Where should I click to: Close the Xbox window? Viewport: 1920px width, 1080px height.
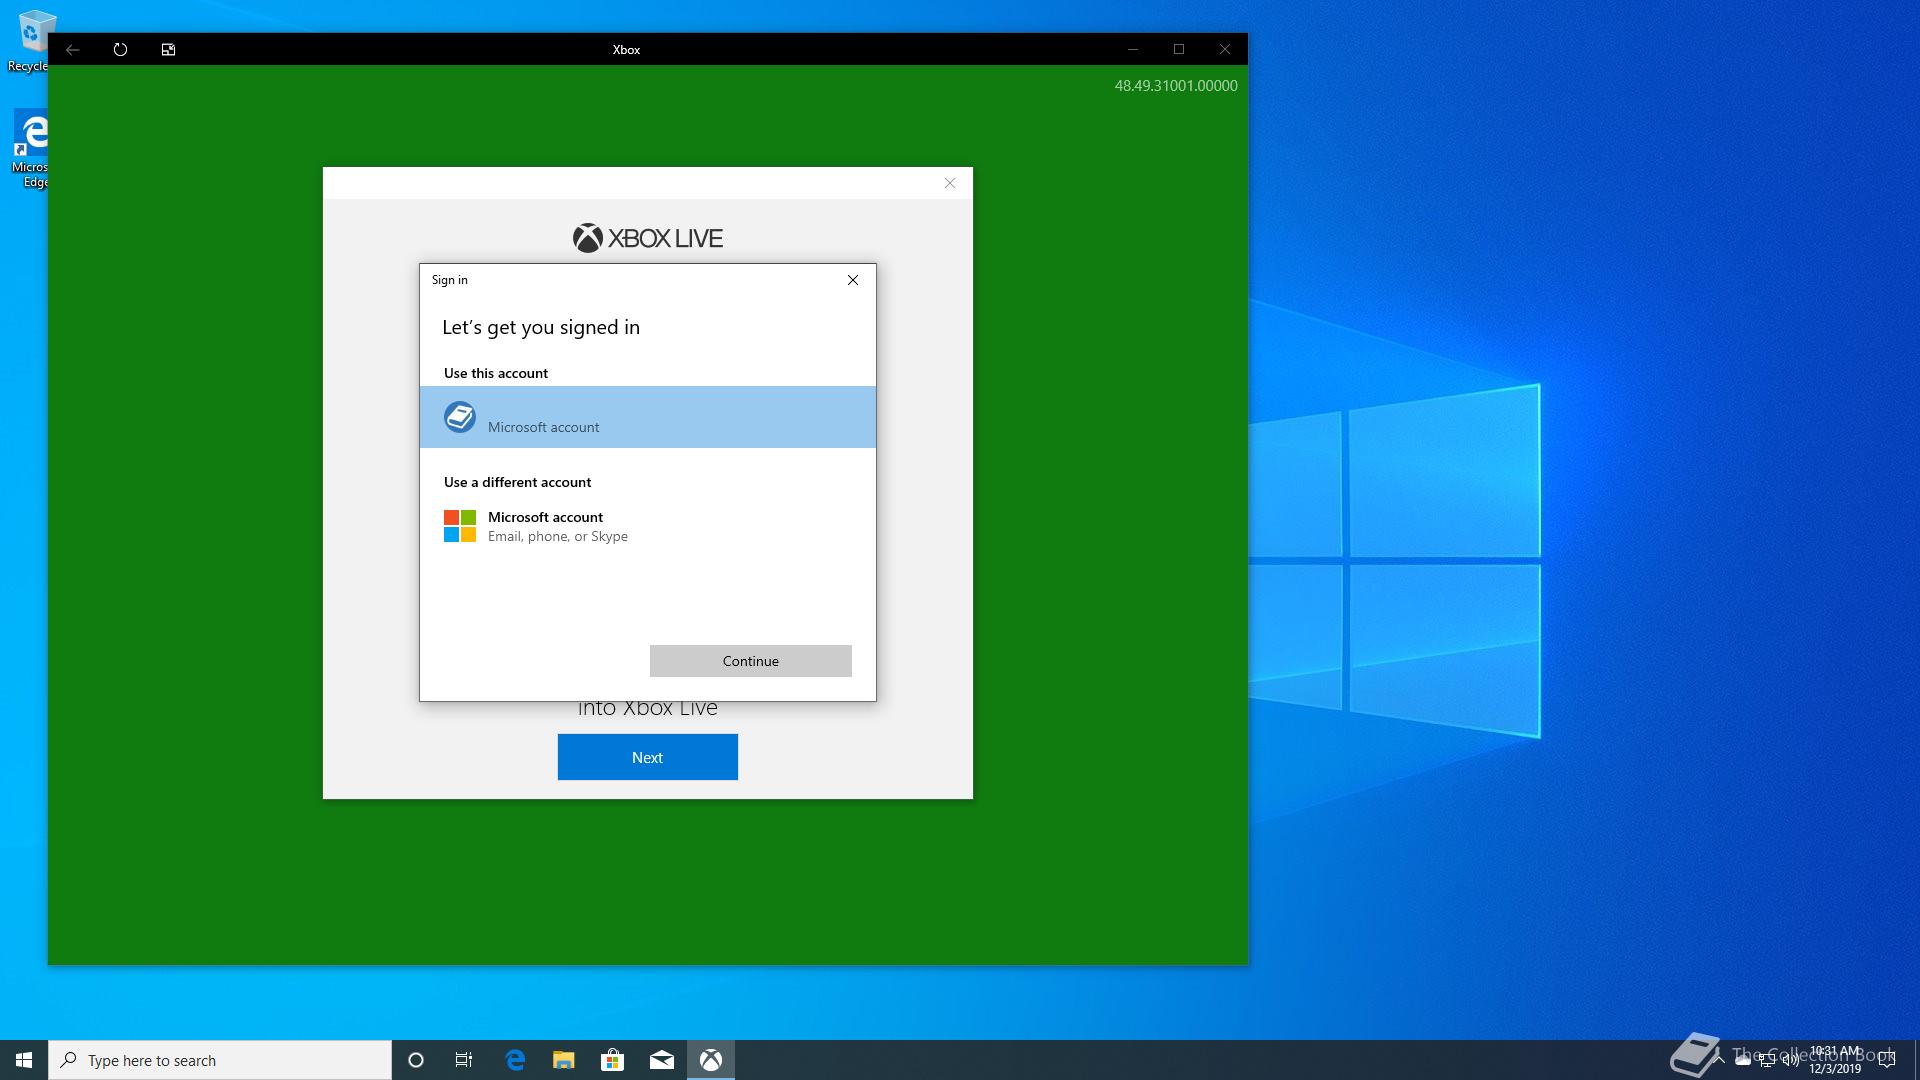1225,49
